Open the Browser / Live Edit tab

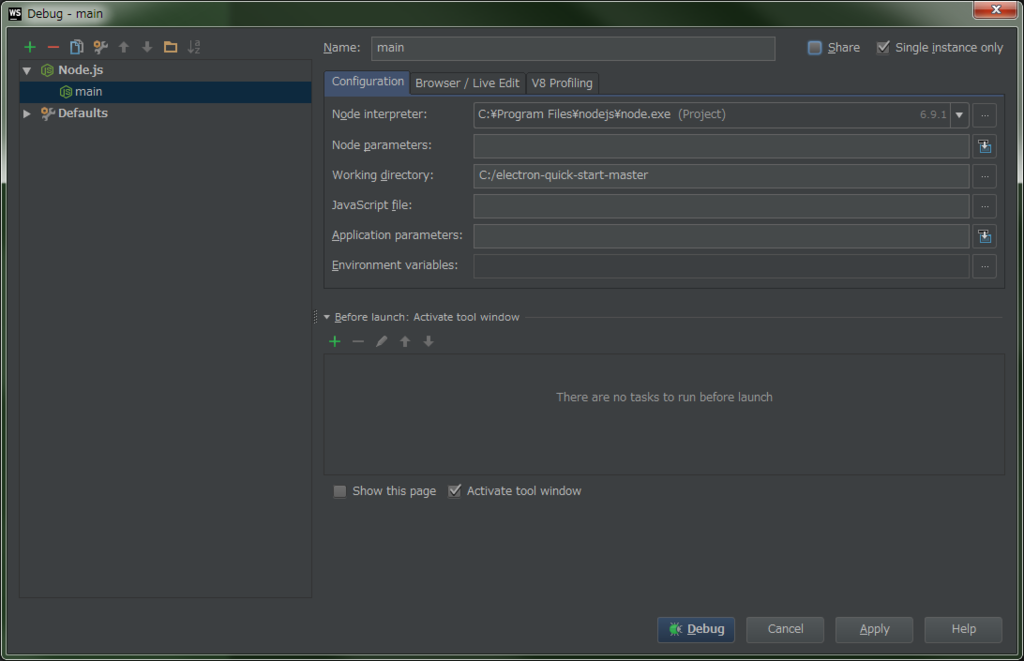(x=468, y=83)
